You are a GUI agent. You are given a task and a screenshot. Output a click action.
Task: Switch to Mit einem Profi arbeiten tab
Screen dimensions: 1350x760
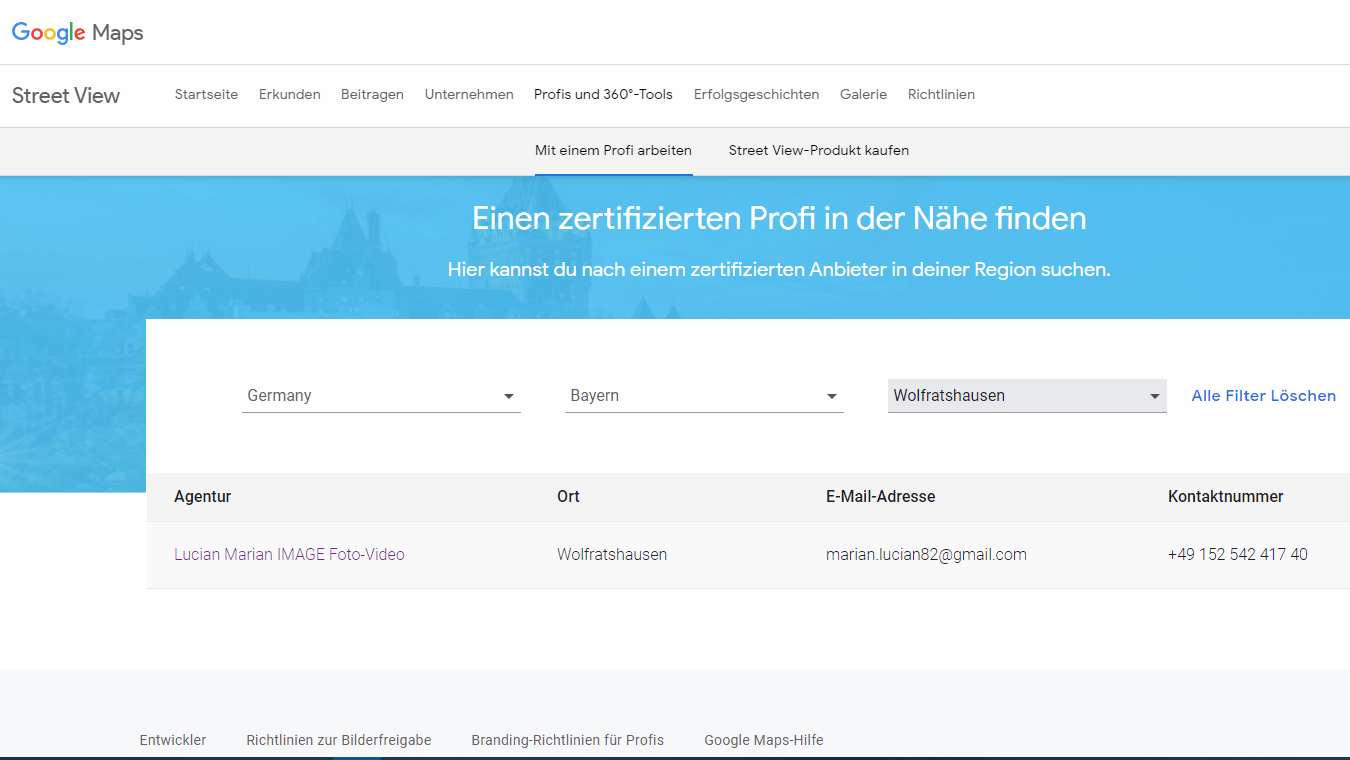click(x=613, y=151)
